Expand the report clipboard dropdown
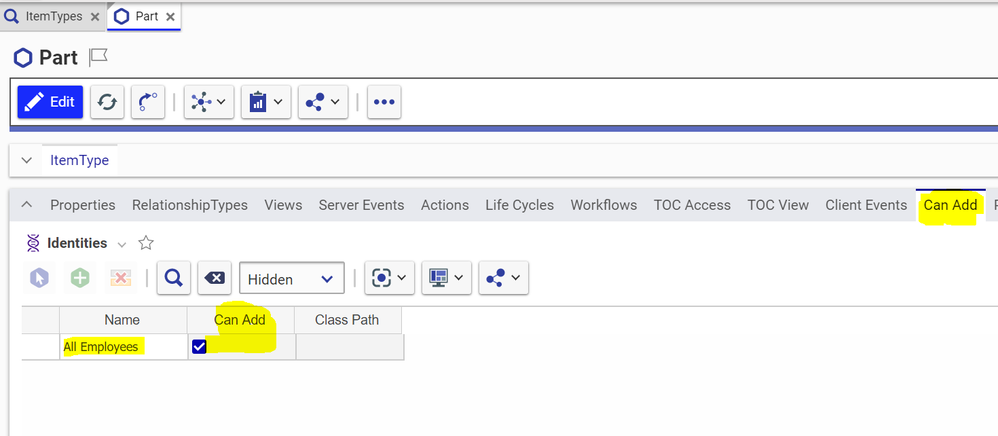The width and height of the screenshot is (998, 436). tap(265, 102)
